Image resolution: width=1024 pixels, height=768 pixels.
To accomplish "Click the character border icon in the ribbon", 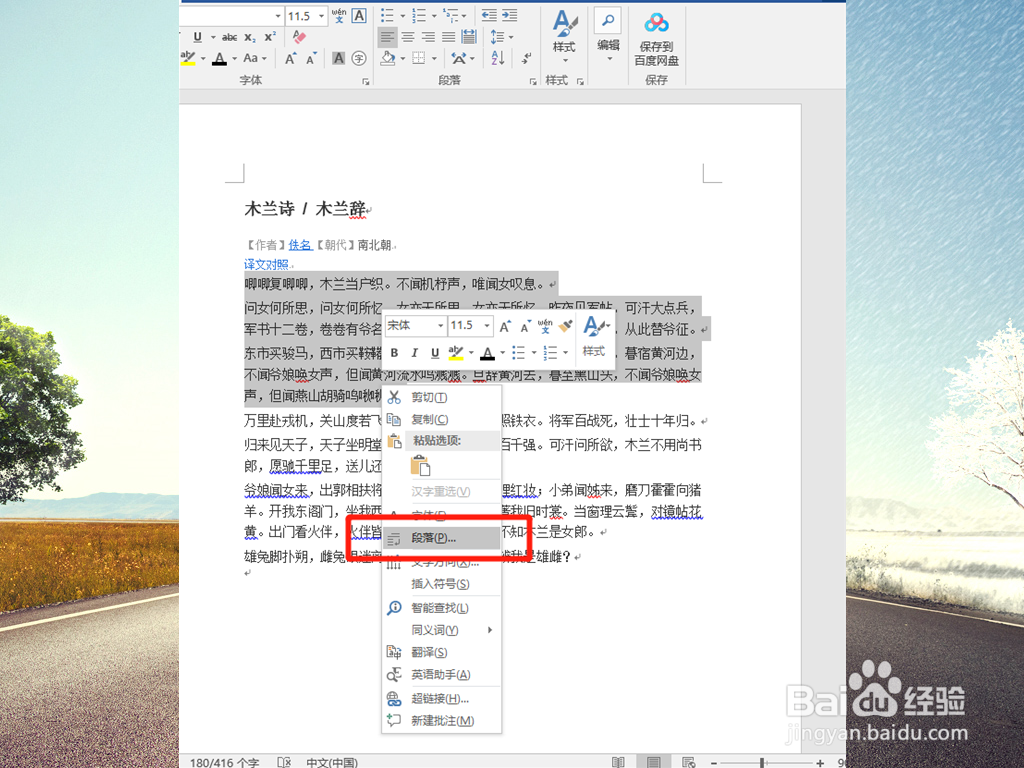I will click(x=359, y=16).
